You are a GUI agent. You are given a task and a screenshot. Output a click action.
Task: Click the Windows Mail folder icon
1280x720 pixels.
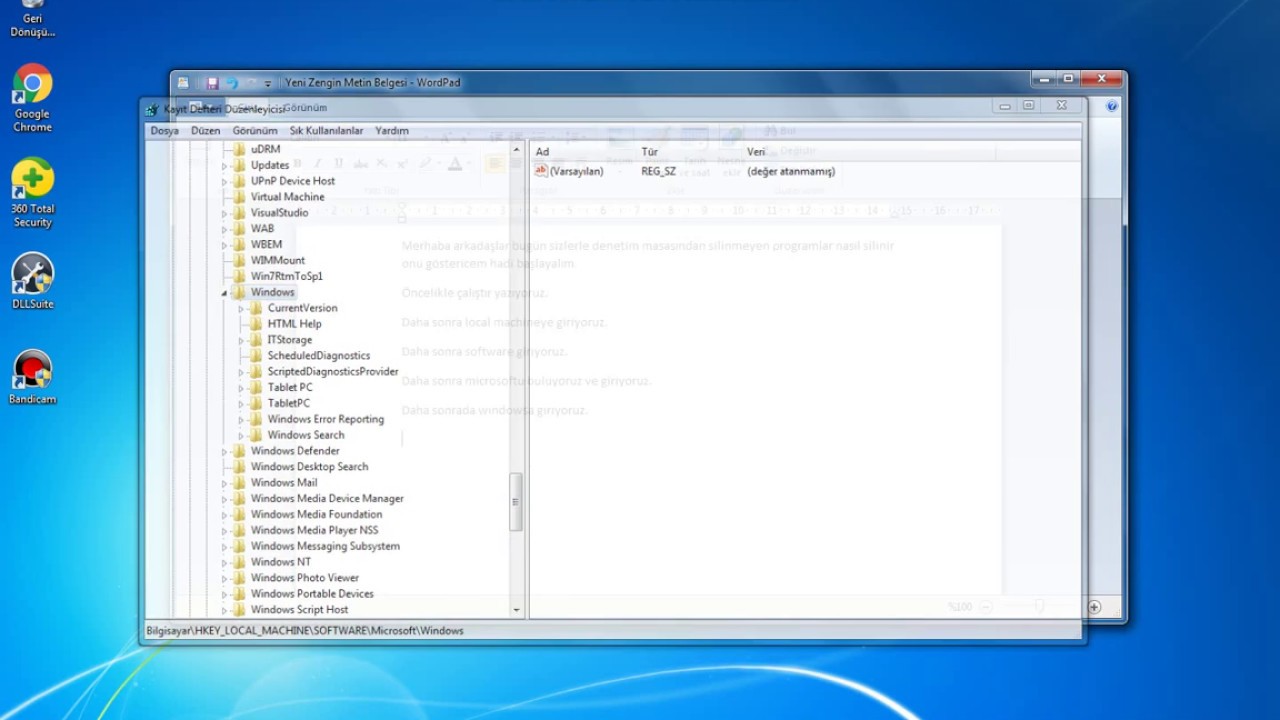pos(238,482)
